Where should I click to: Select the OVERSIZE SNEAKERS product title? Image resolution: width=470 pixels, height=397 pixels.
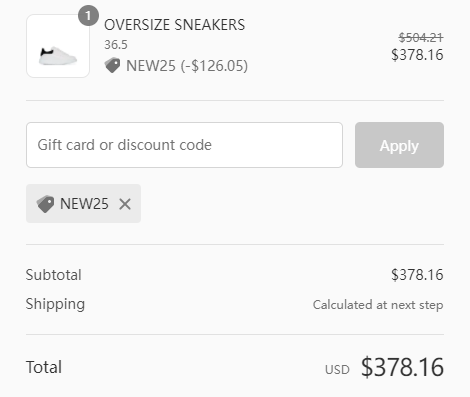[175, 25]
